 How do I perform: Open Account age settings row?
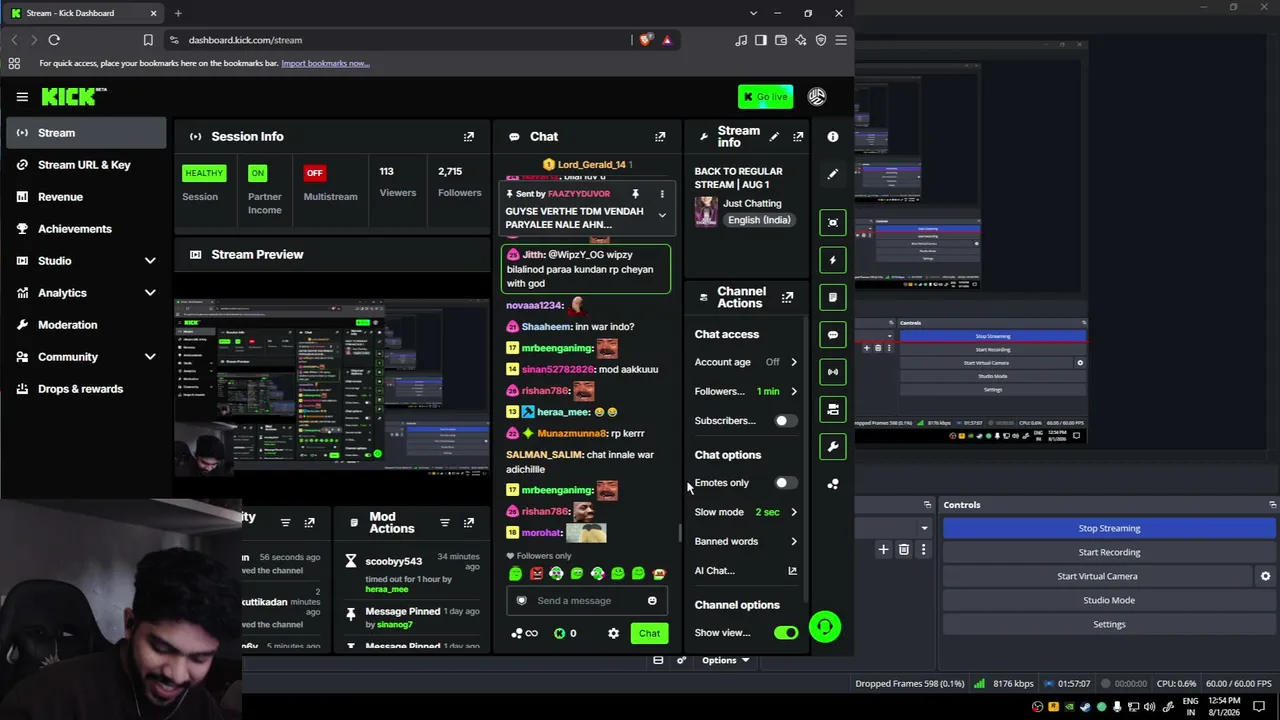point(746,362)
